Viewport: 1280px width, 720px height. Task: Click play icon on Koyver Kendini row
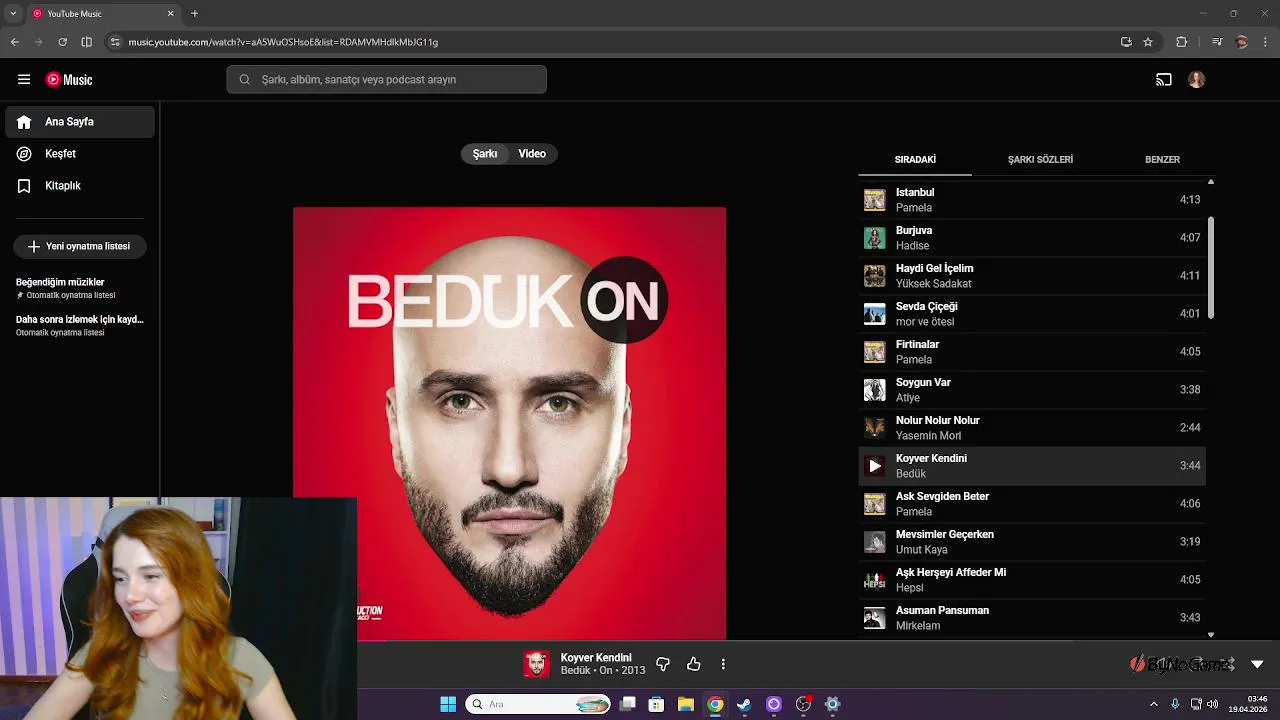(875, 466)
